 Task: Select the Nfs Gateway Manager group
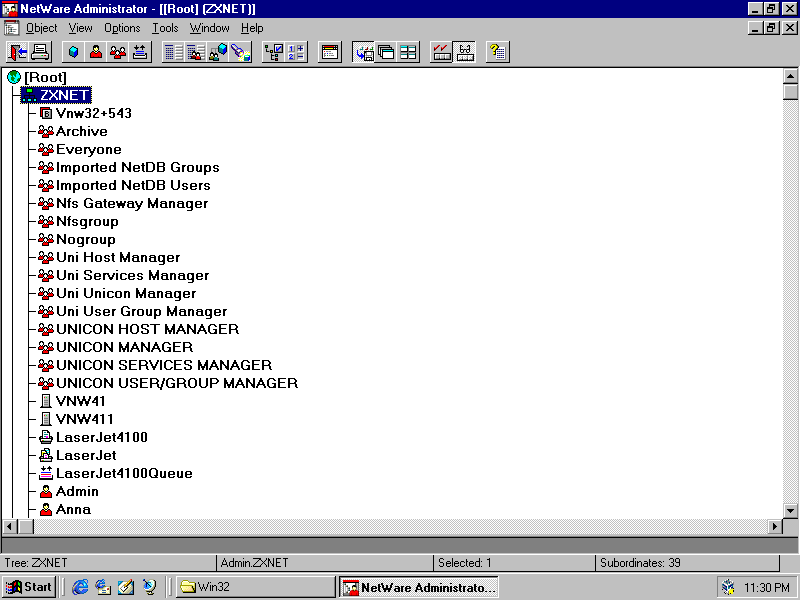[x=132, y=204]
